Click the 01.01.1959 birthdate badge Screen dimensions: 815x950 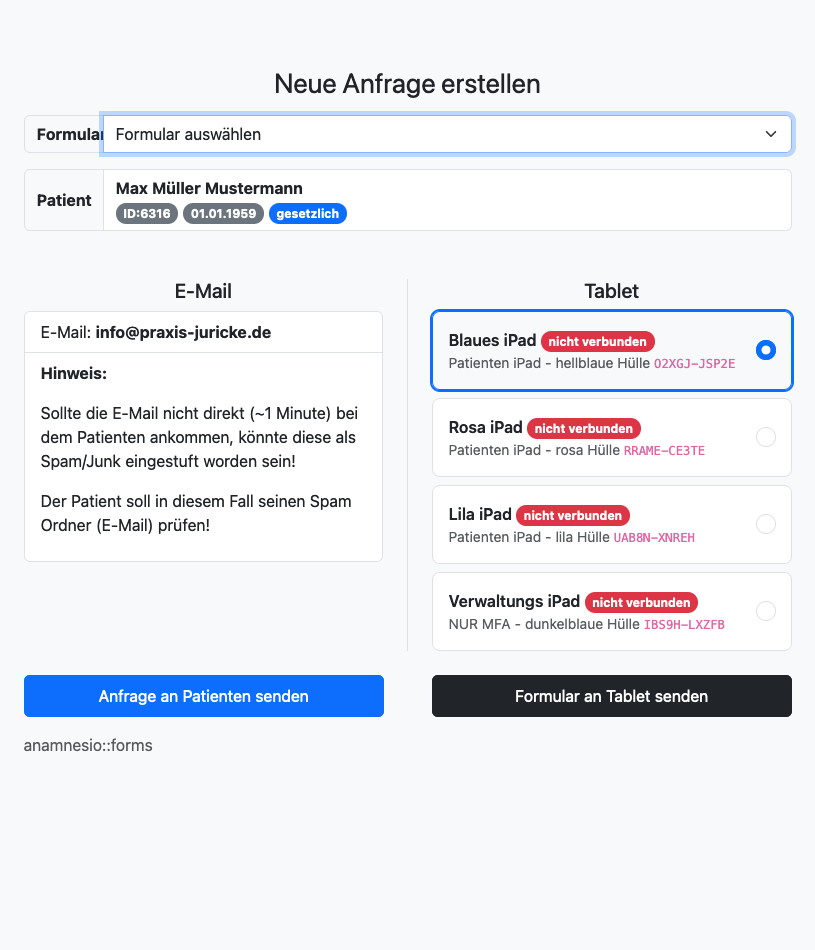pyautogui.click(x=223, y=213)
